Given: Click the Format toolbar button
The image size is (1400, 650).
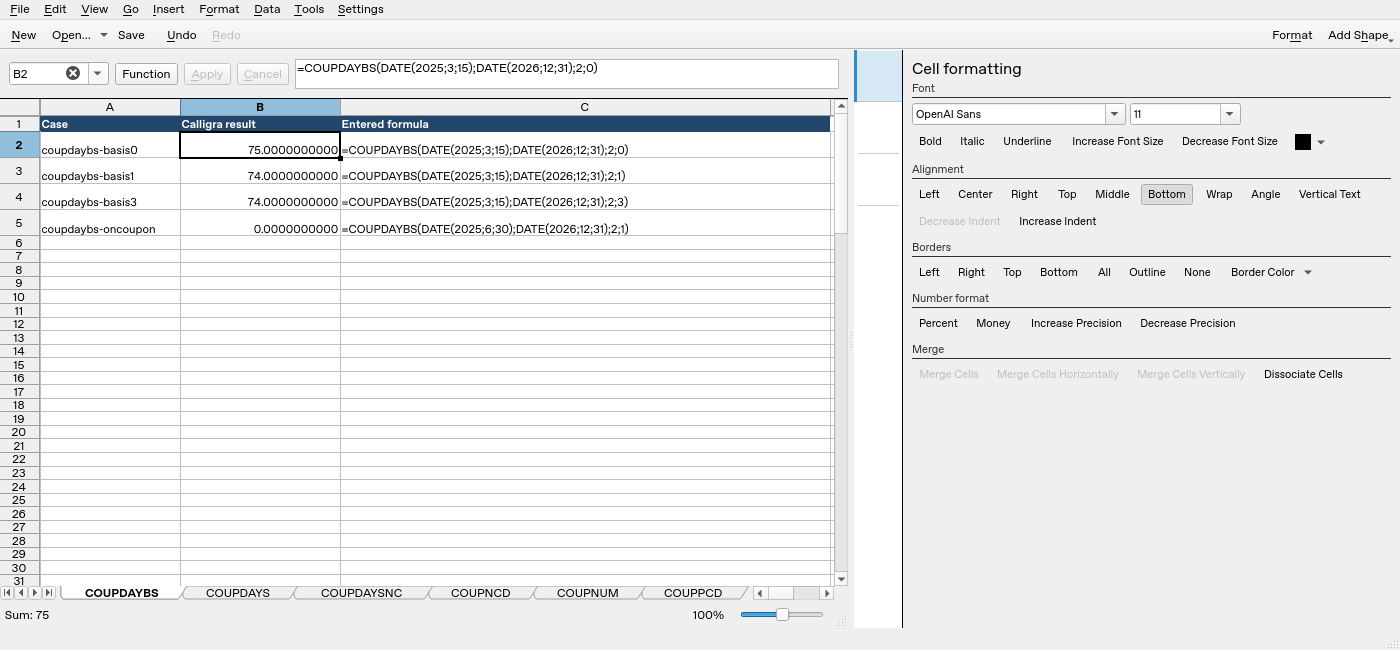Looking at the screenshot, I should coord(1292,35).
